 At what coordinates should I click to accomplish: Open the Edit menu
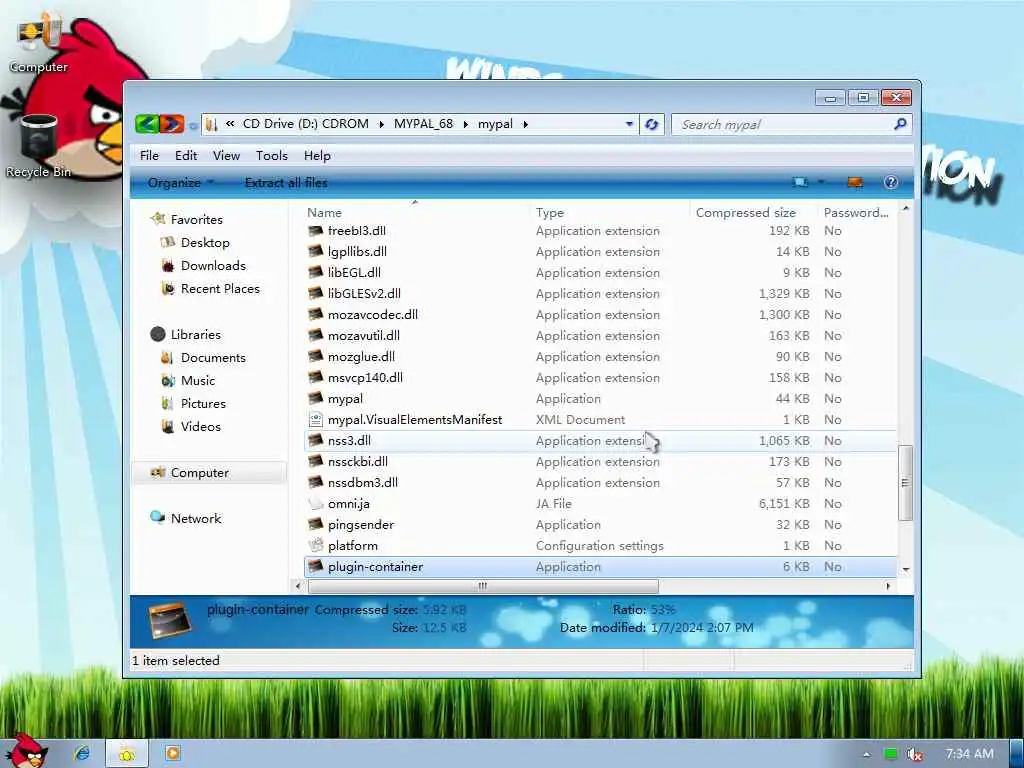pyautogui.click(x=186, y=155)
